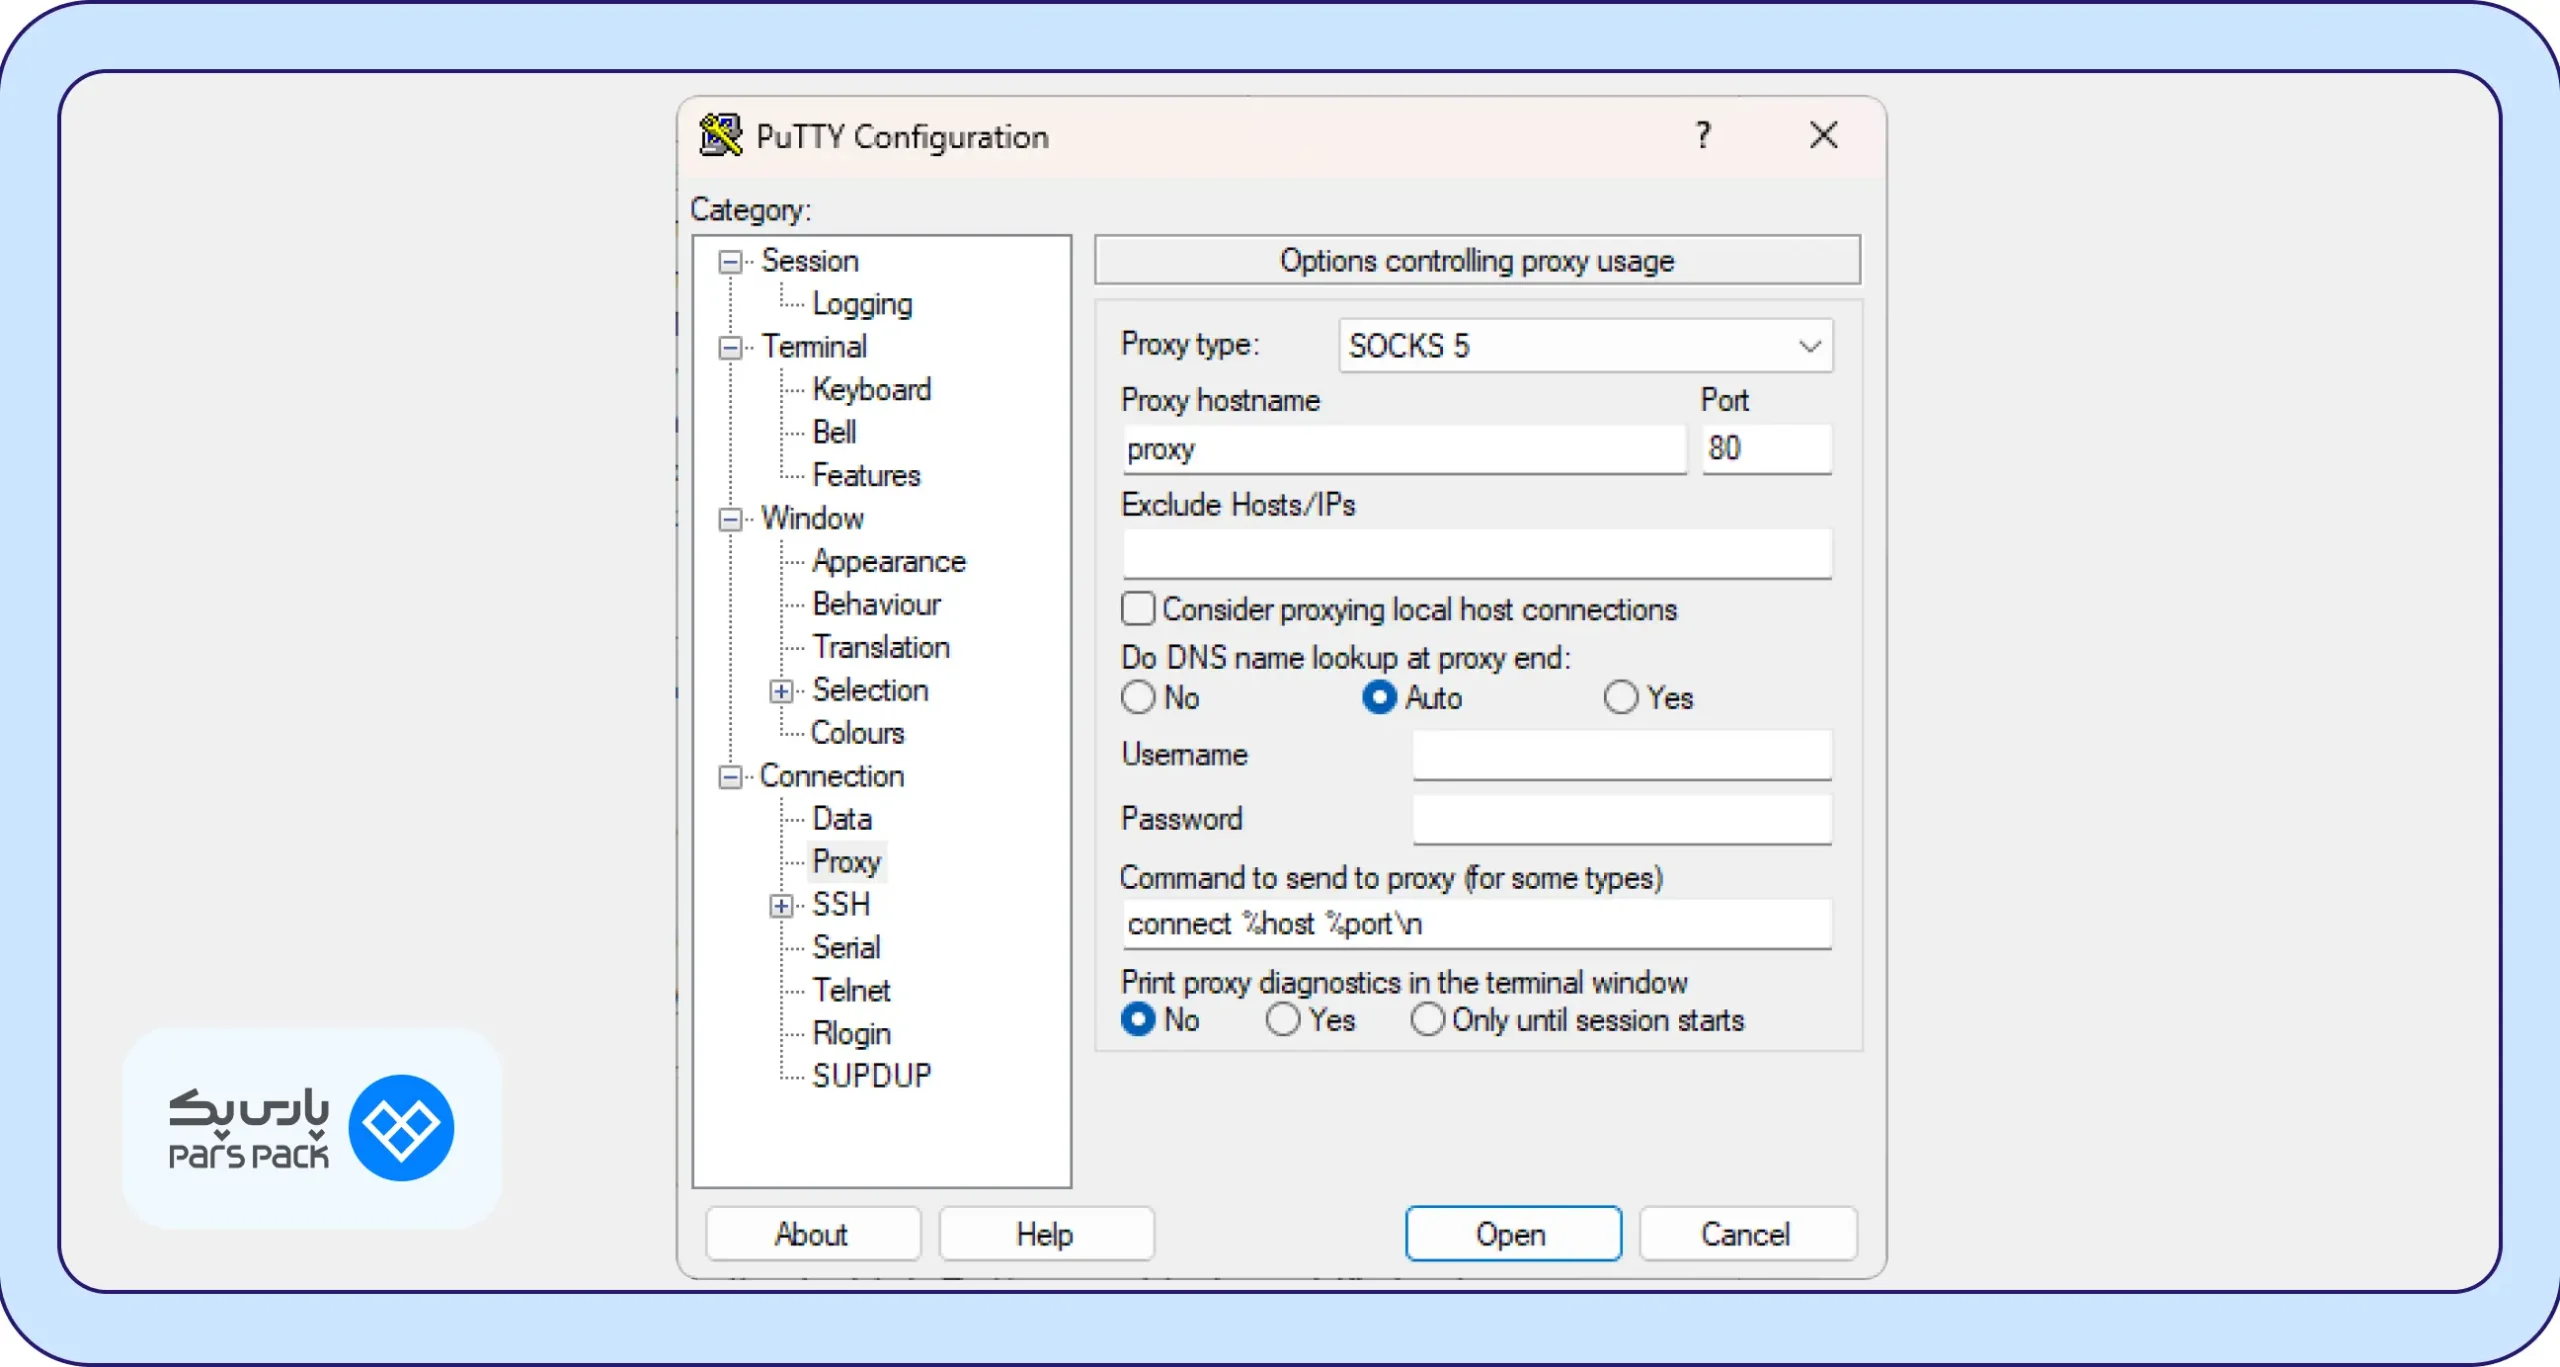
Task: Close the PuTTY Configuration dialog
Action: pos(1823,135)
